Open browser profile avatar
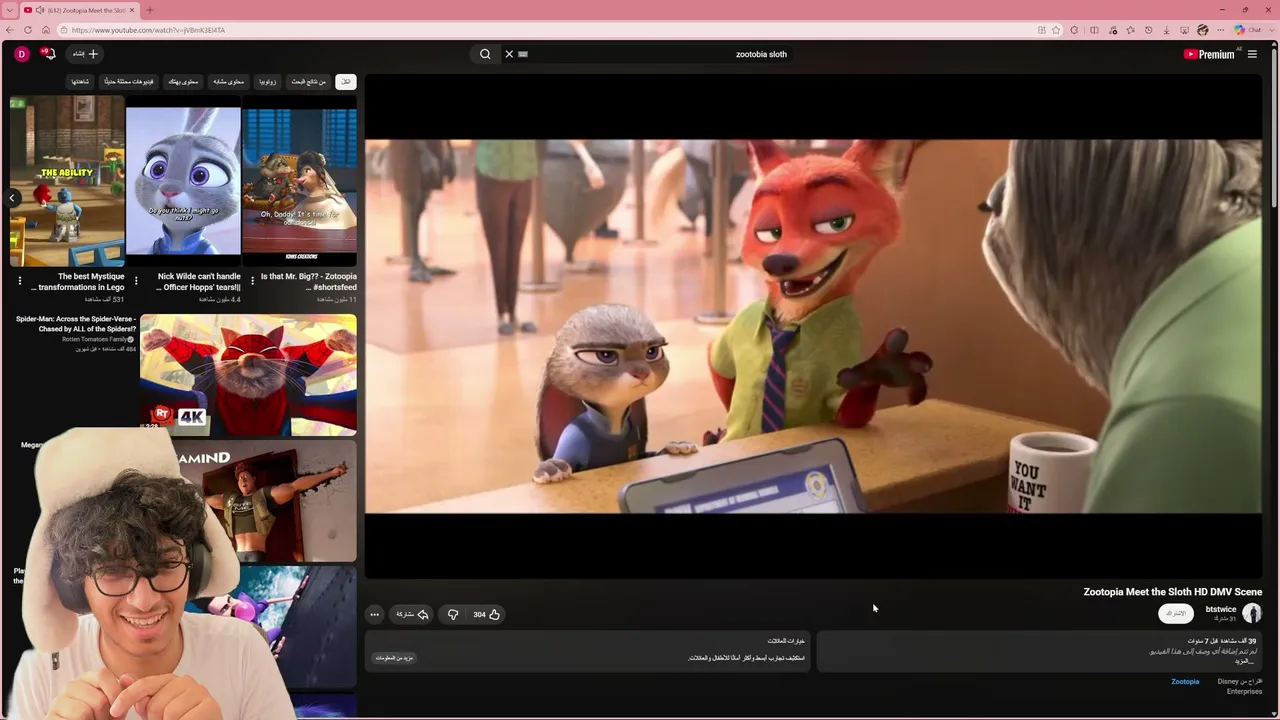 [1203, 30]
